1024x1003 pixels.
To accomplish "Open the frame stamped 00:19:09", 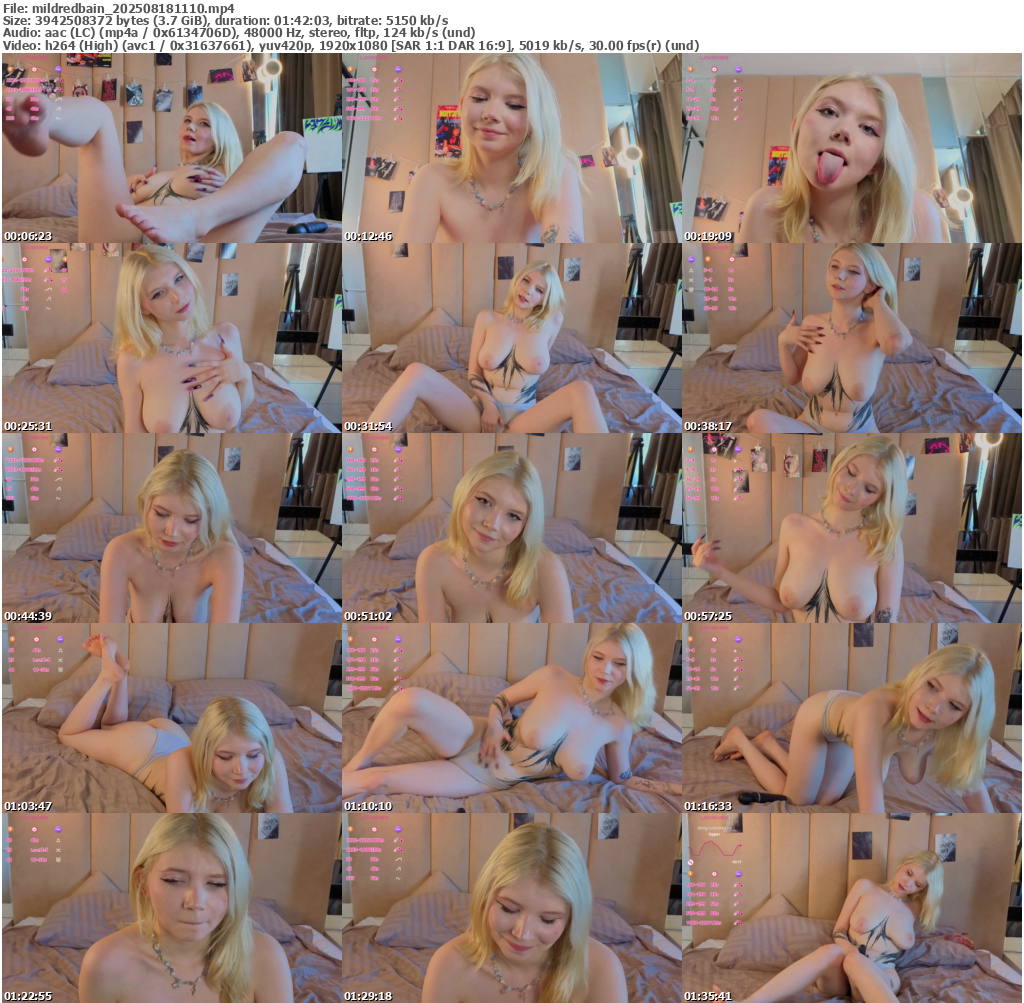I will tap(852, 148).
